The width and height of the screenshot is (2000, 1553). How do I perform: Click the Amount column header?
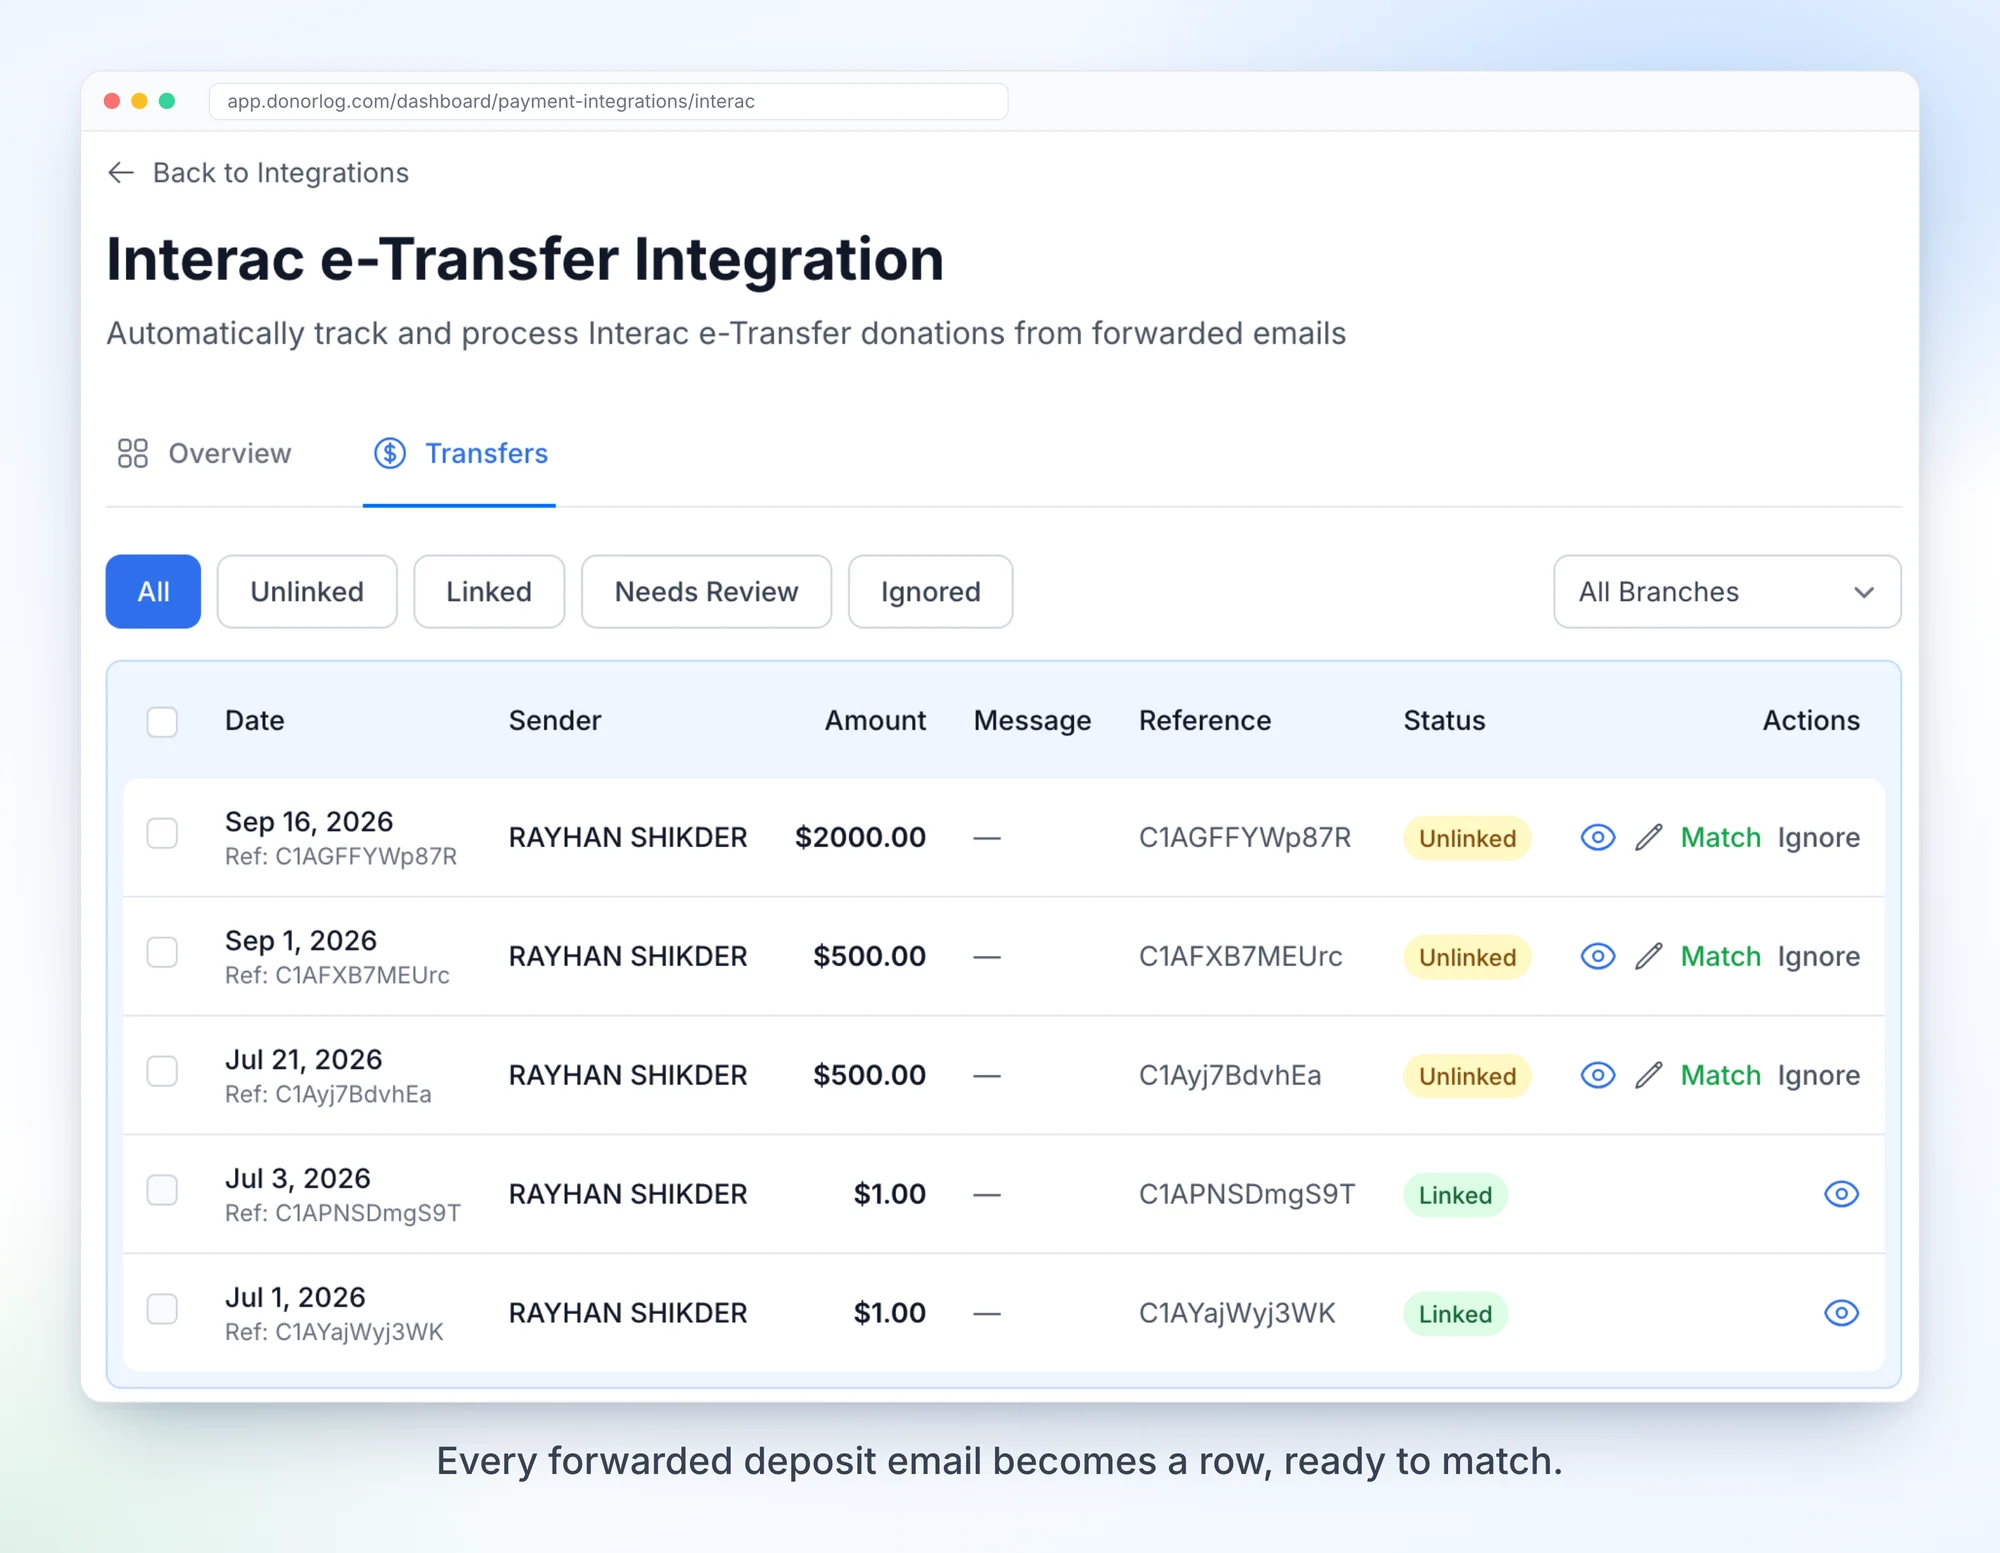coord(875,721)
